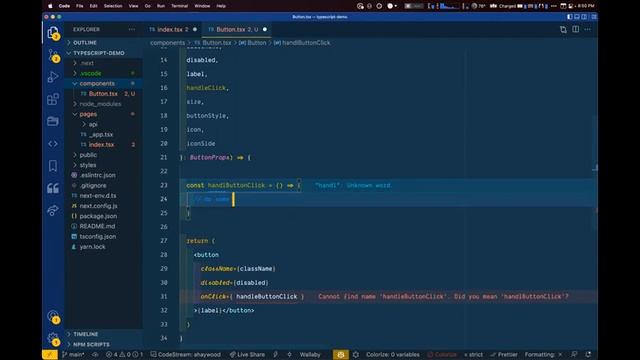Click Wallaby in the status bar

click(x=310, y=355)
